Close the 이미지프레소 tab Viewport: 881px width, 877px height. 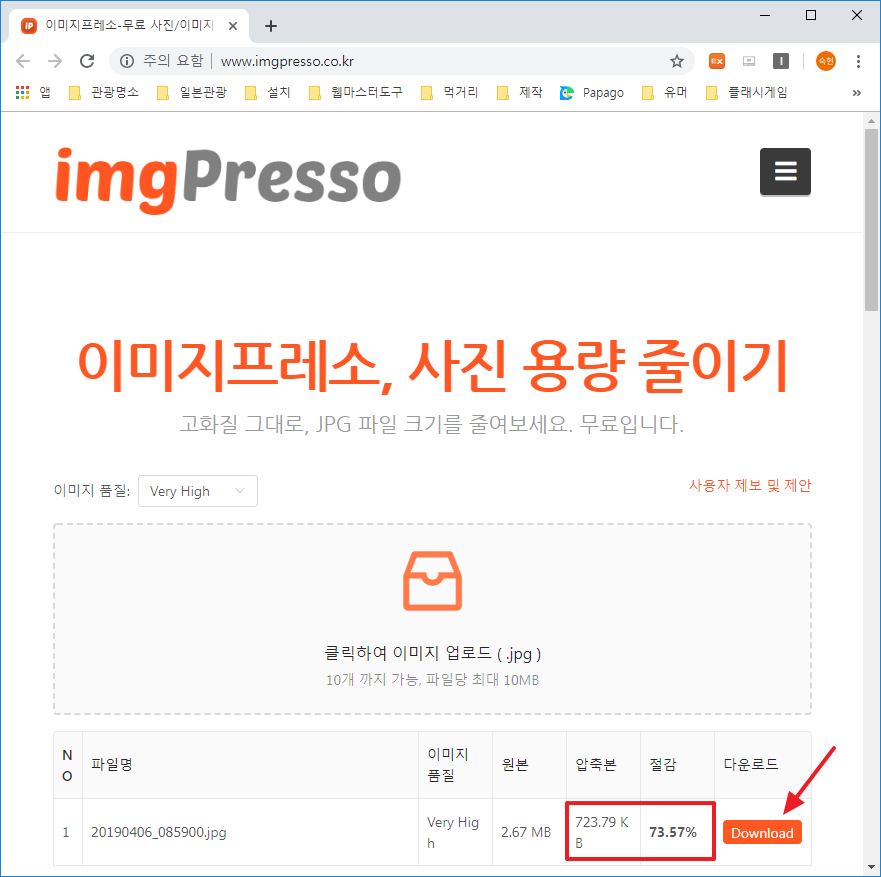233,26
